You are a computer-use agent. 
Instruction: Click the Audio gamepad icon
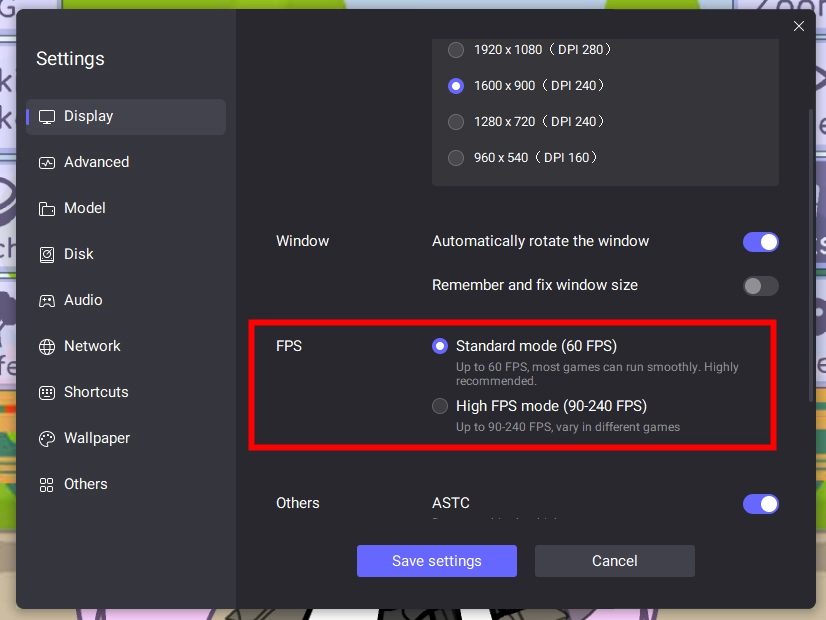click(47, 301)
